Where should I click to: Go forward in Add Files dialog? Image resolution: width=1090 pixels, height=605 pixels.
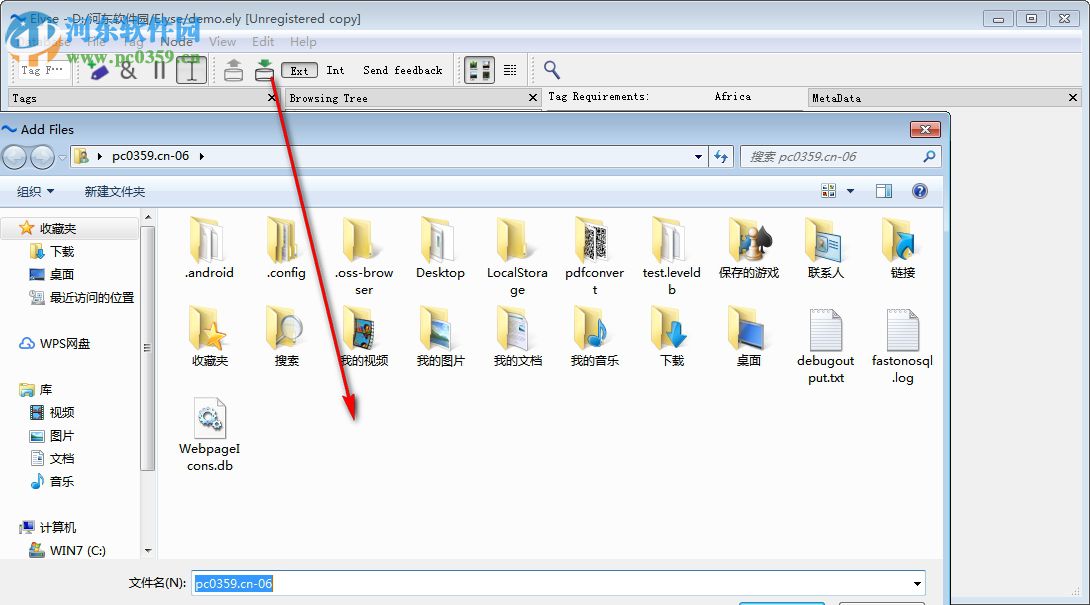coord(42,157)
